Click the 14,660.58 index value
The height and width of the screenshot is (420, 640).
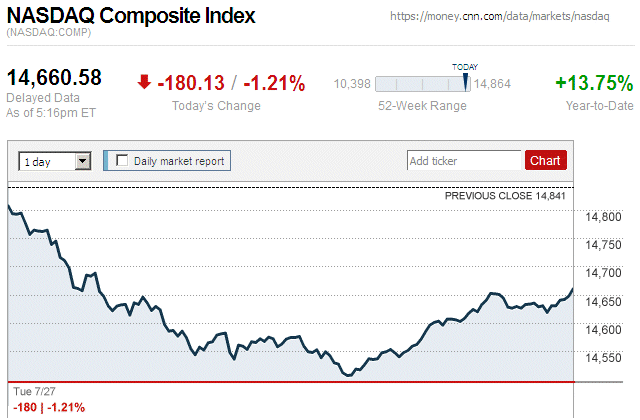[x=55, y=78]
